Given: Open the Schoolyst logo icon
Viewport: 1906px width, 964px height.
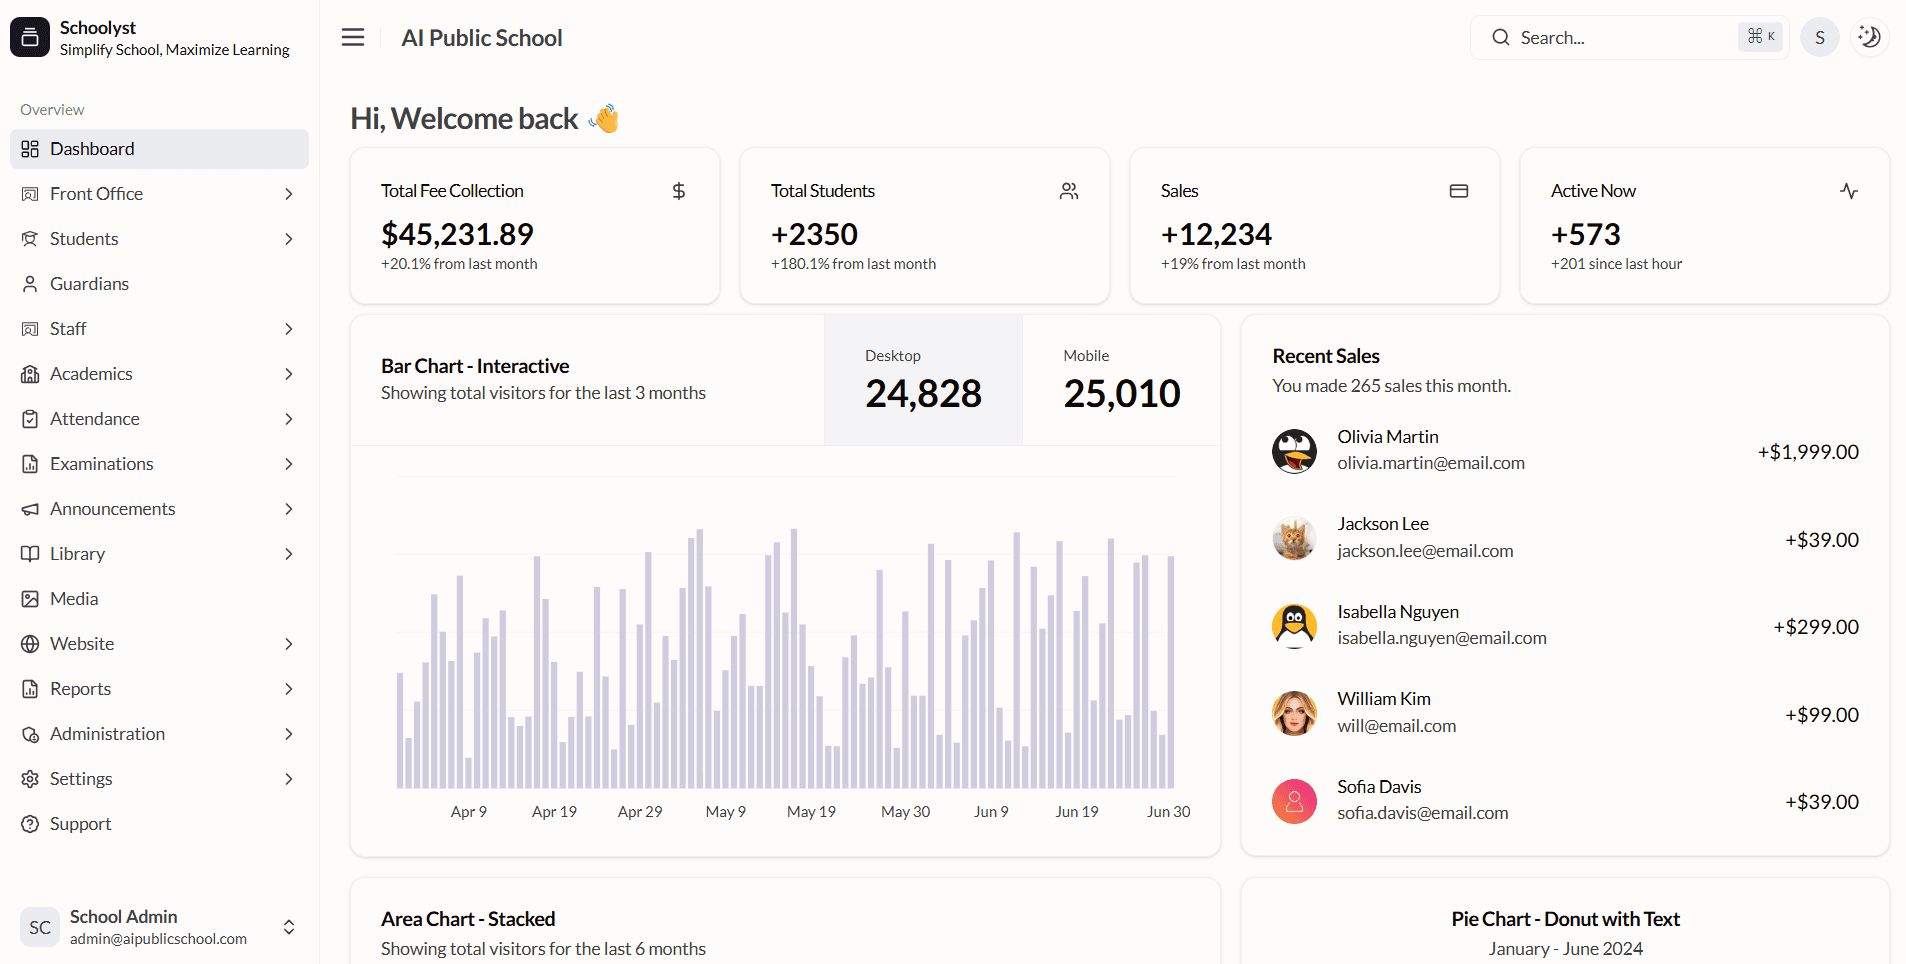Looking at the screenshot, I should [29, 36].
